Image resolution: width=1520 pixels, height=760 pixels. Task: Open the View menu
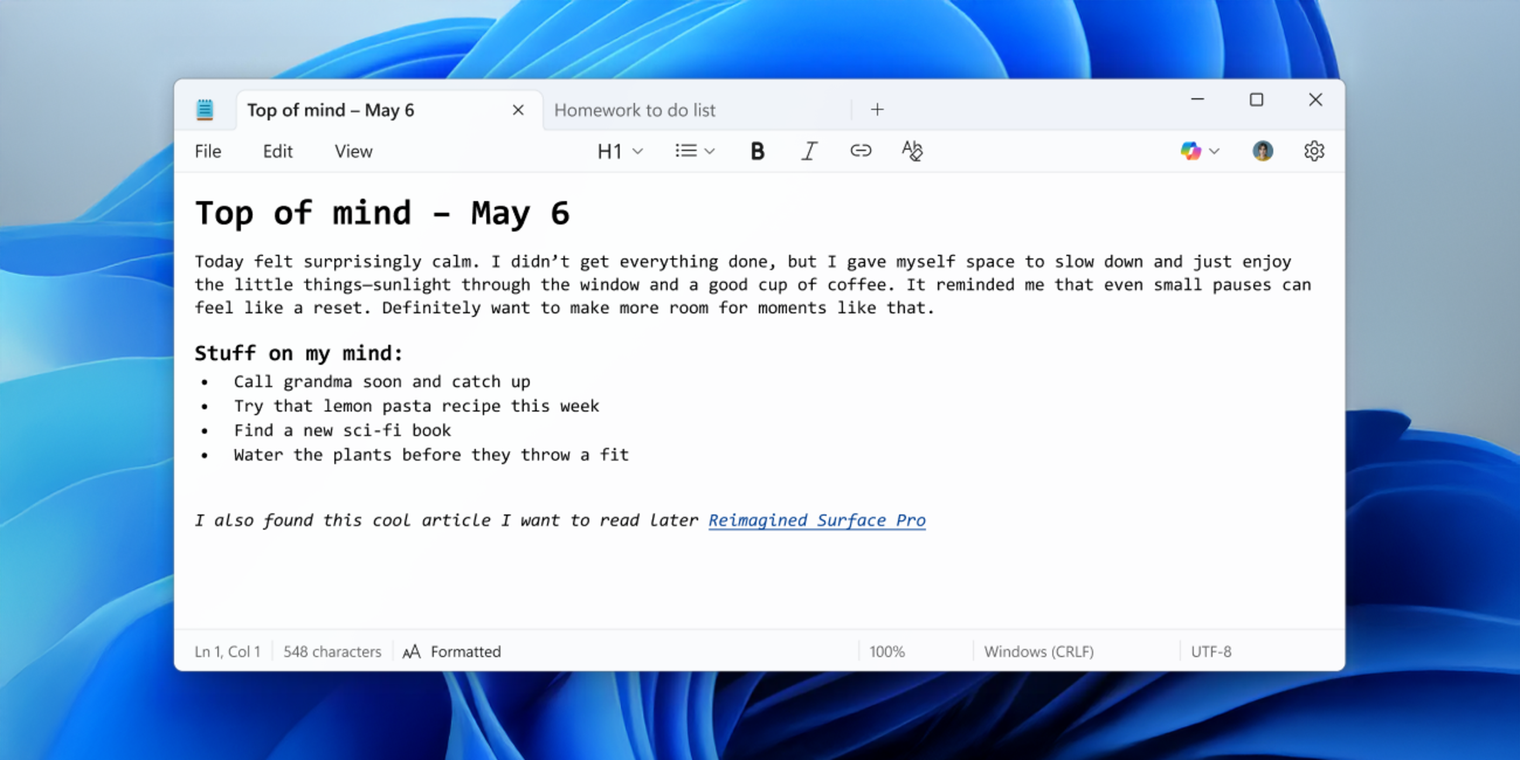point(353,151)
